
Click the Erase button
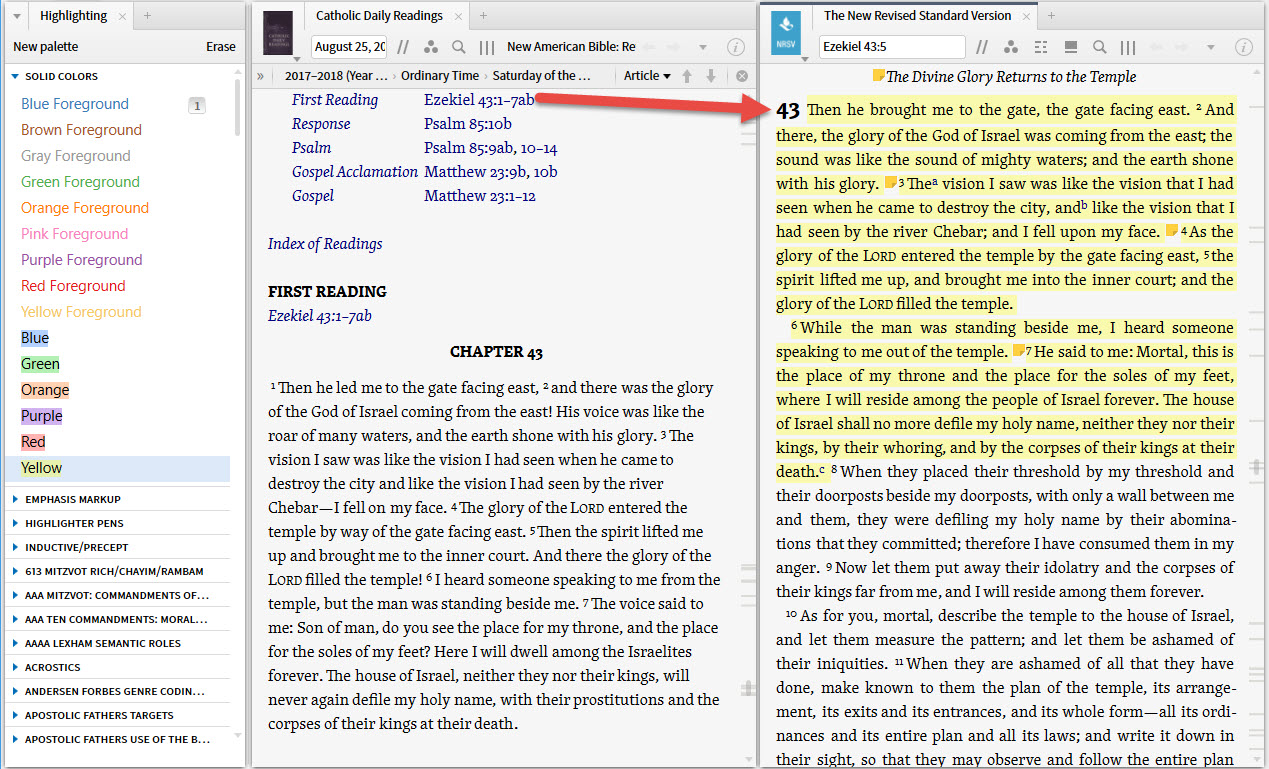221,47
